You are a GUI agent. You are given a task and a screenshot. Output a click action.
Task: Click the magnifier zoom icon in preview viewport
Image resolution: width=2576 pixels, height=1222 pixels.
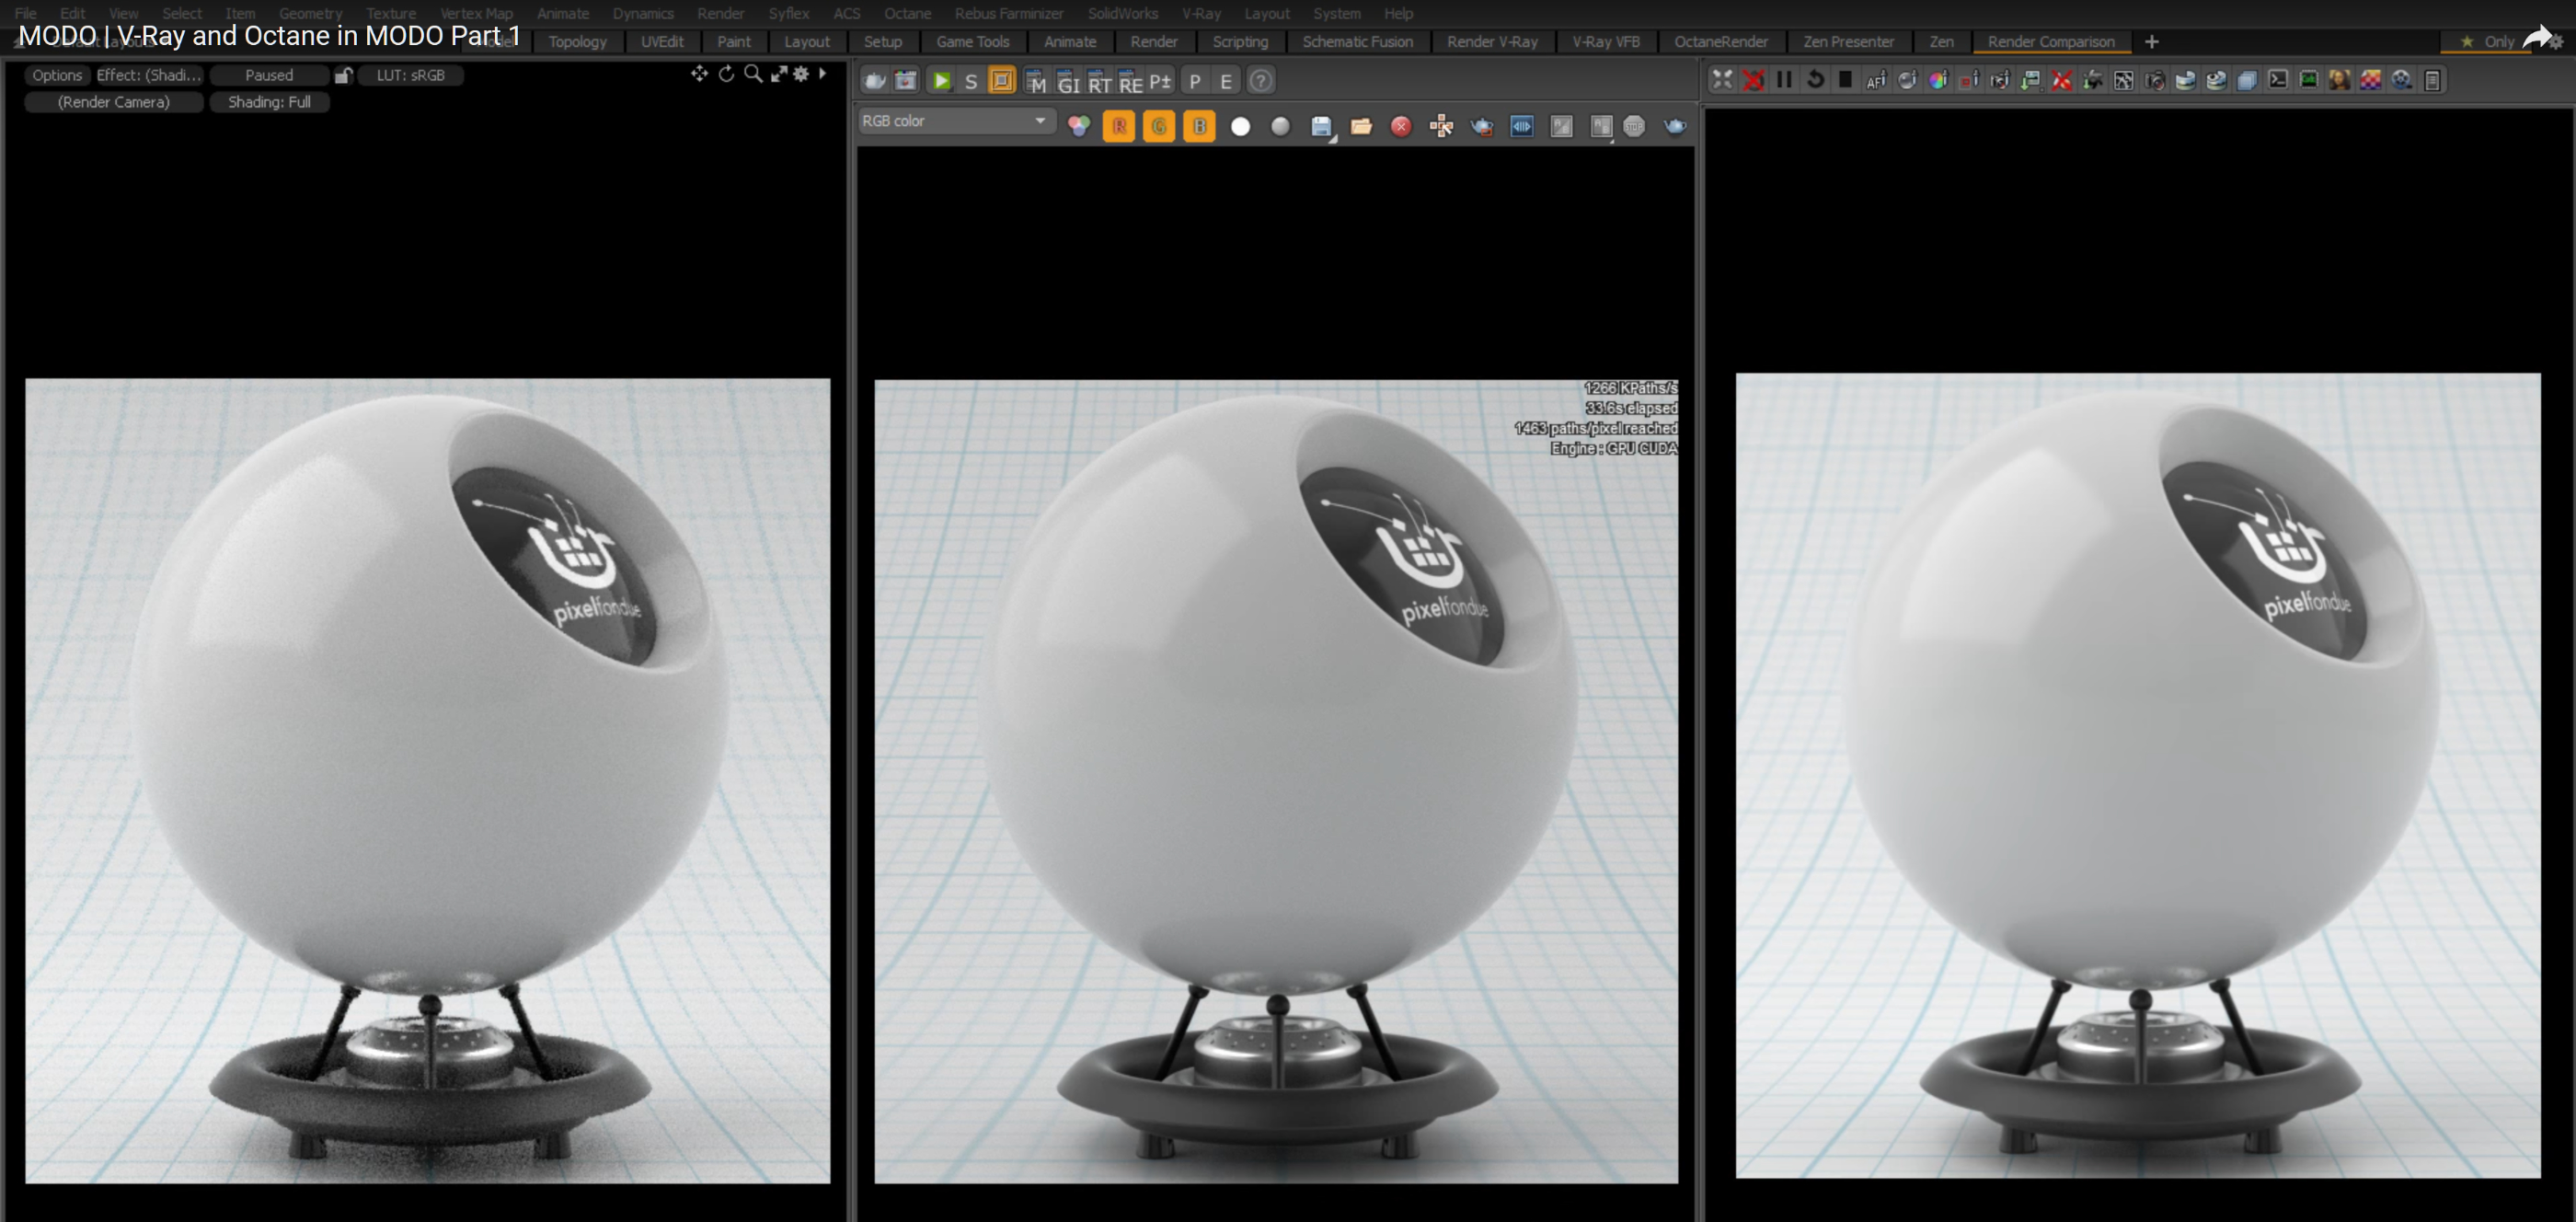[753, 74]
